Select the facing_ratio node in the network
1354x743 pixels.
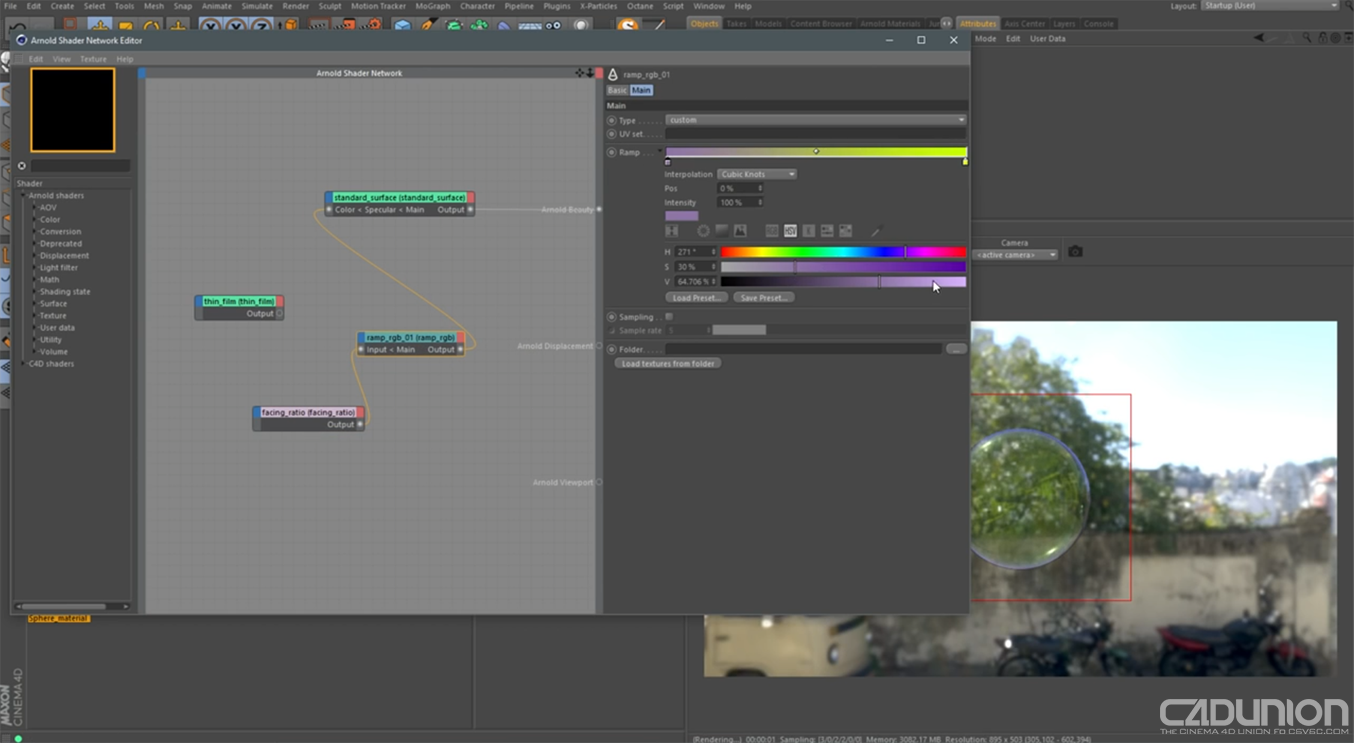[309, 411]
